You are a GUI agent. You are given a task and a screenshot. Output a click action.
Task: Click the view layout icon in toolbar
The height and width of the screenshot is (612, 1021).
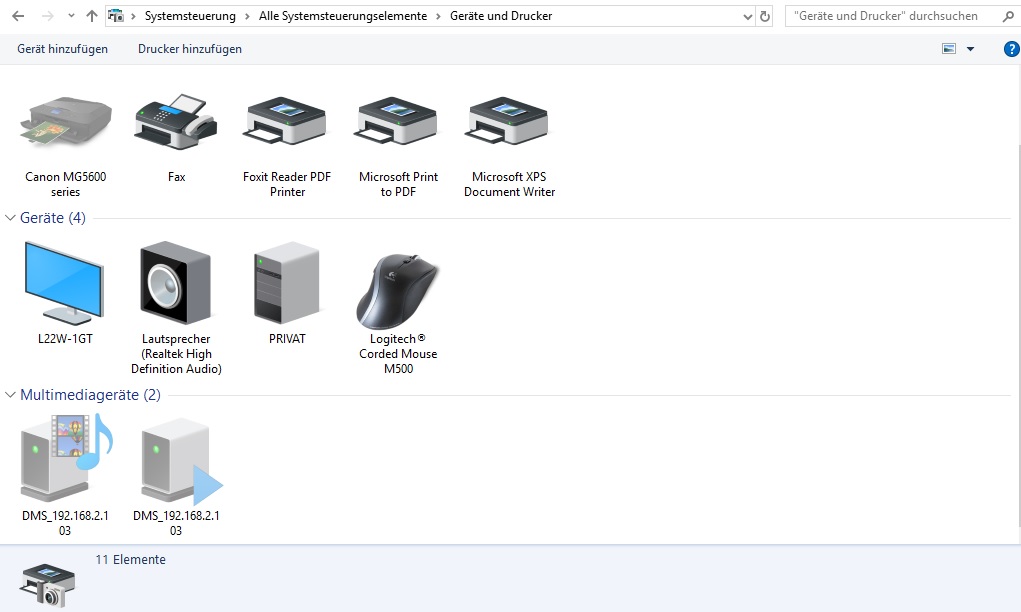coord(949,49)
